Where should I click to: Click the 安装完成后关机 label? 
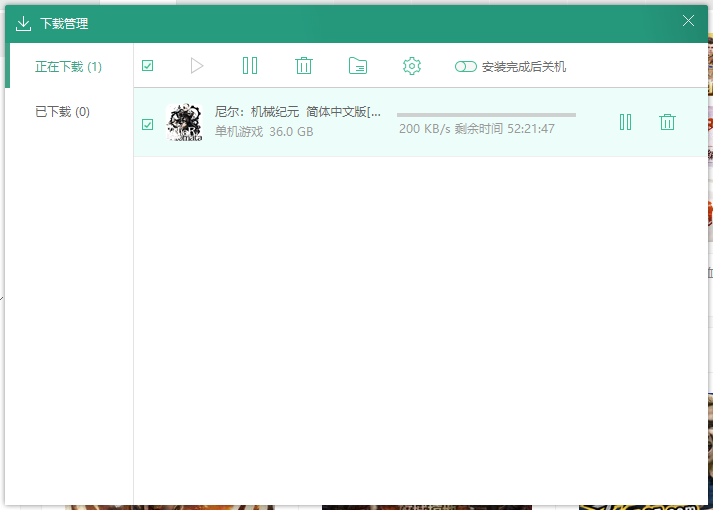point(524,67)
